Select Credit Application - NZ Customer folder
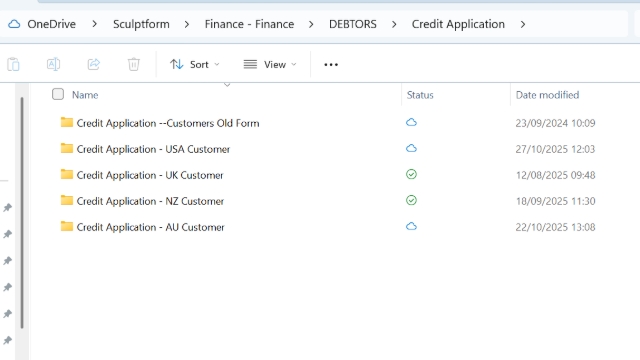The width and height of the screenshot is (640, 360). point(150,201)
